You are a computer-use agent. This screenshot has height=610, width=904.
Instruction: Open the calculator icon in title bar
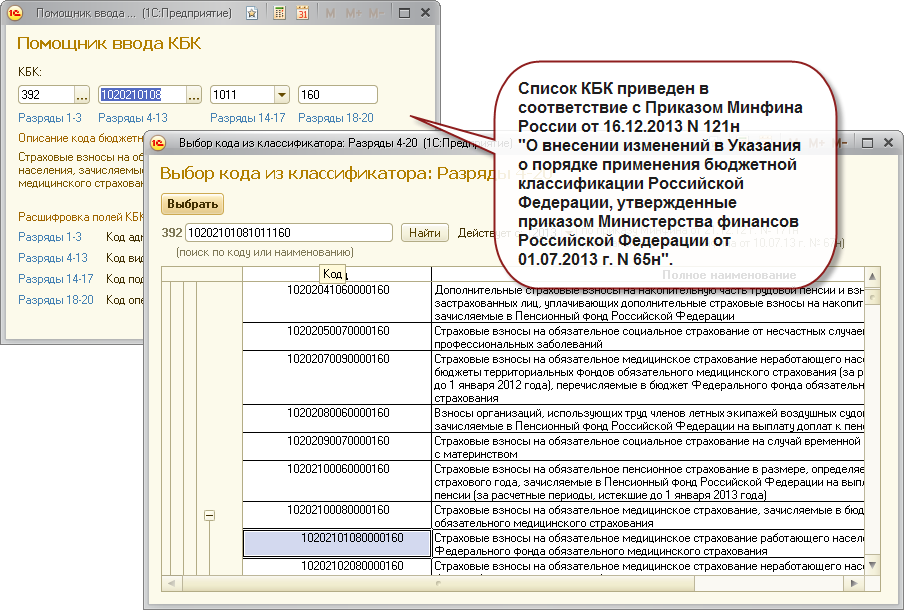tap(277, 14)
